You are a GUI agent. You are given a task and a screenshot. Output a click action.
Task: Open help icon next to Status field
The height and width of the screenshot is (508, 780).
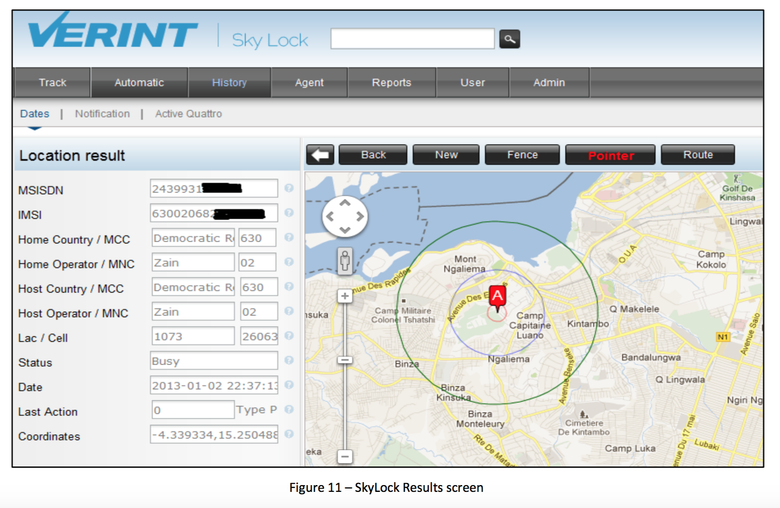point(289,360)
